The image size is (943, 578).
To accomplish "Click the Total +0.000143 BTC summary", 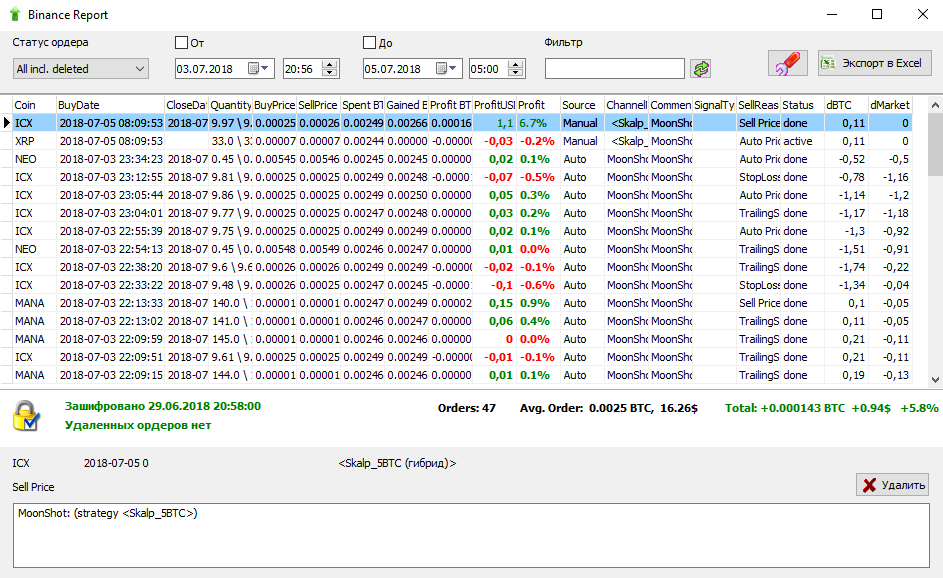I will click(831, 408).
